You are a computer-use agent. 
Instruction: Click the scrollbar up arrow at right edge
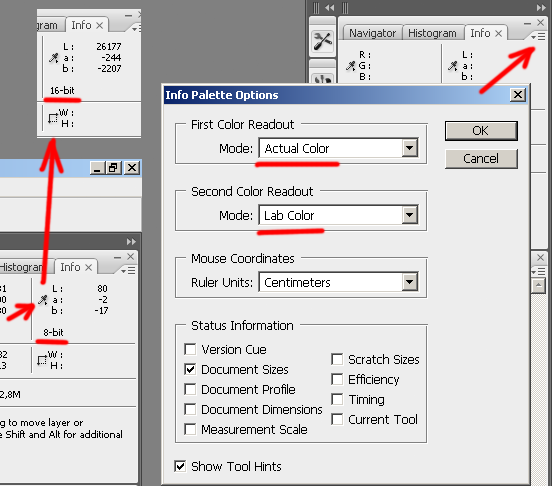[539, 284]
